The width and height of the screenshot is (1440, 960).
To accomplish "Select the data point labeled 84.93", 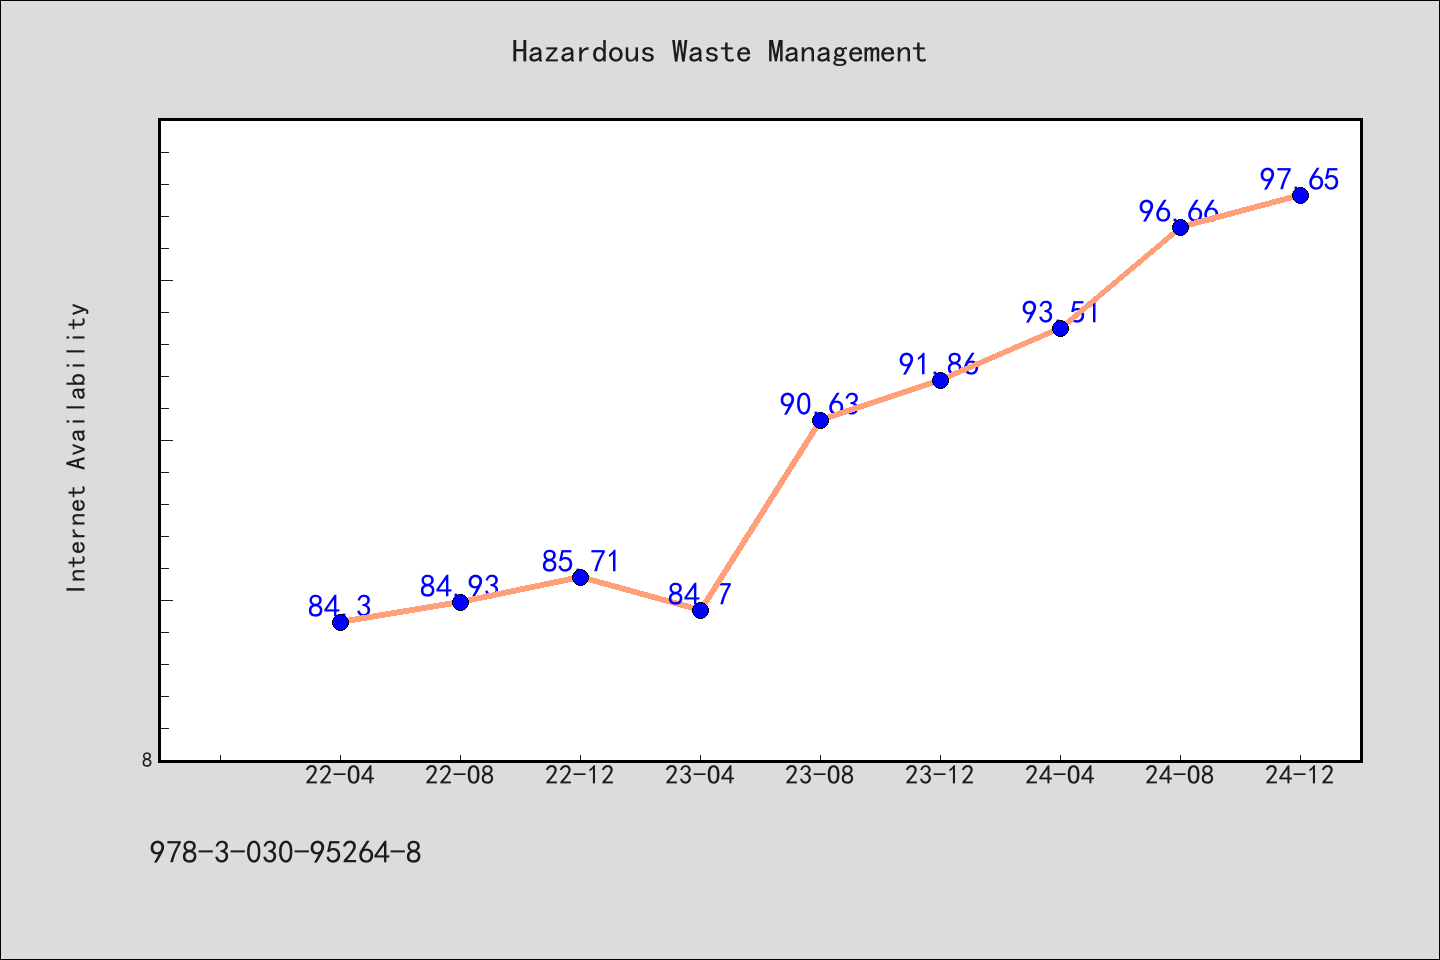I will (x=460, y=602).
